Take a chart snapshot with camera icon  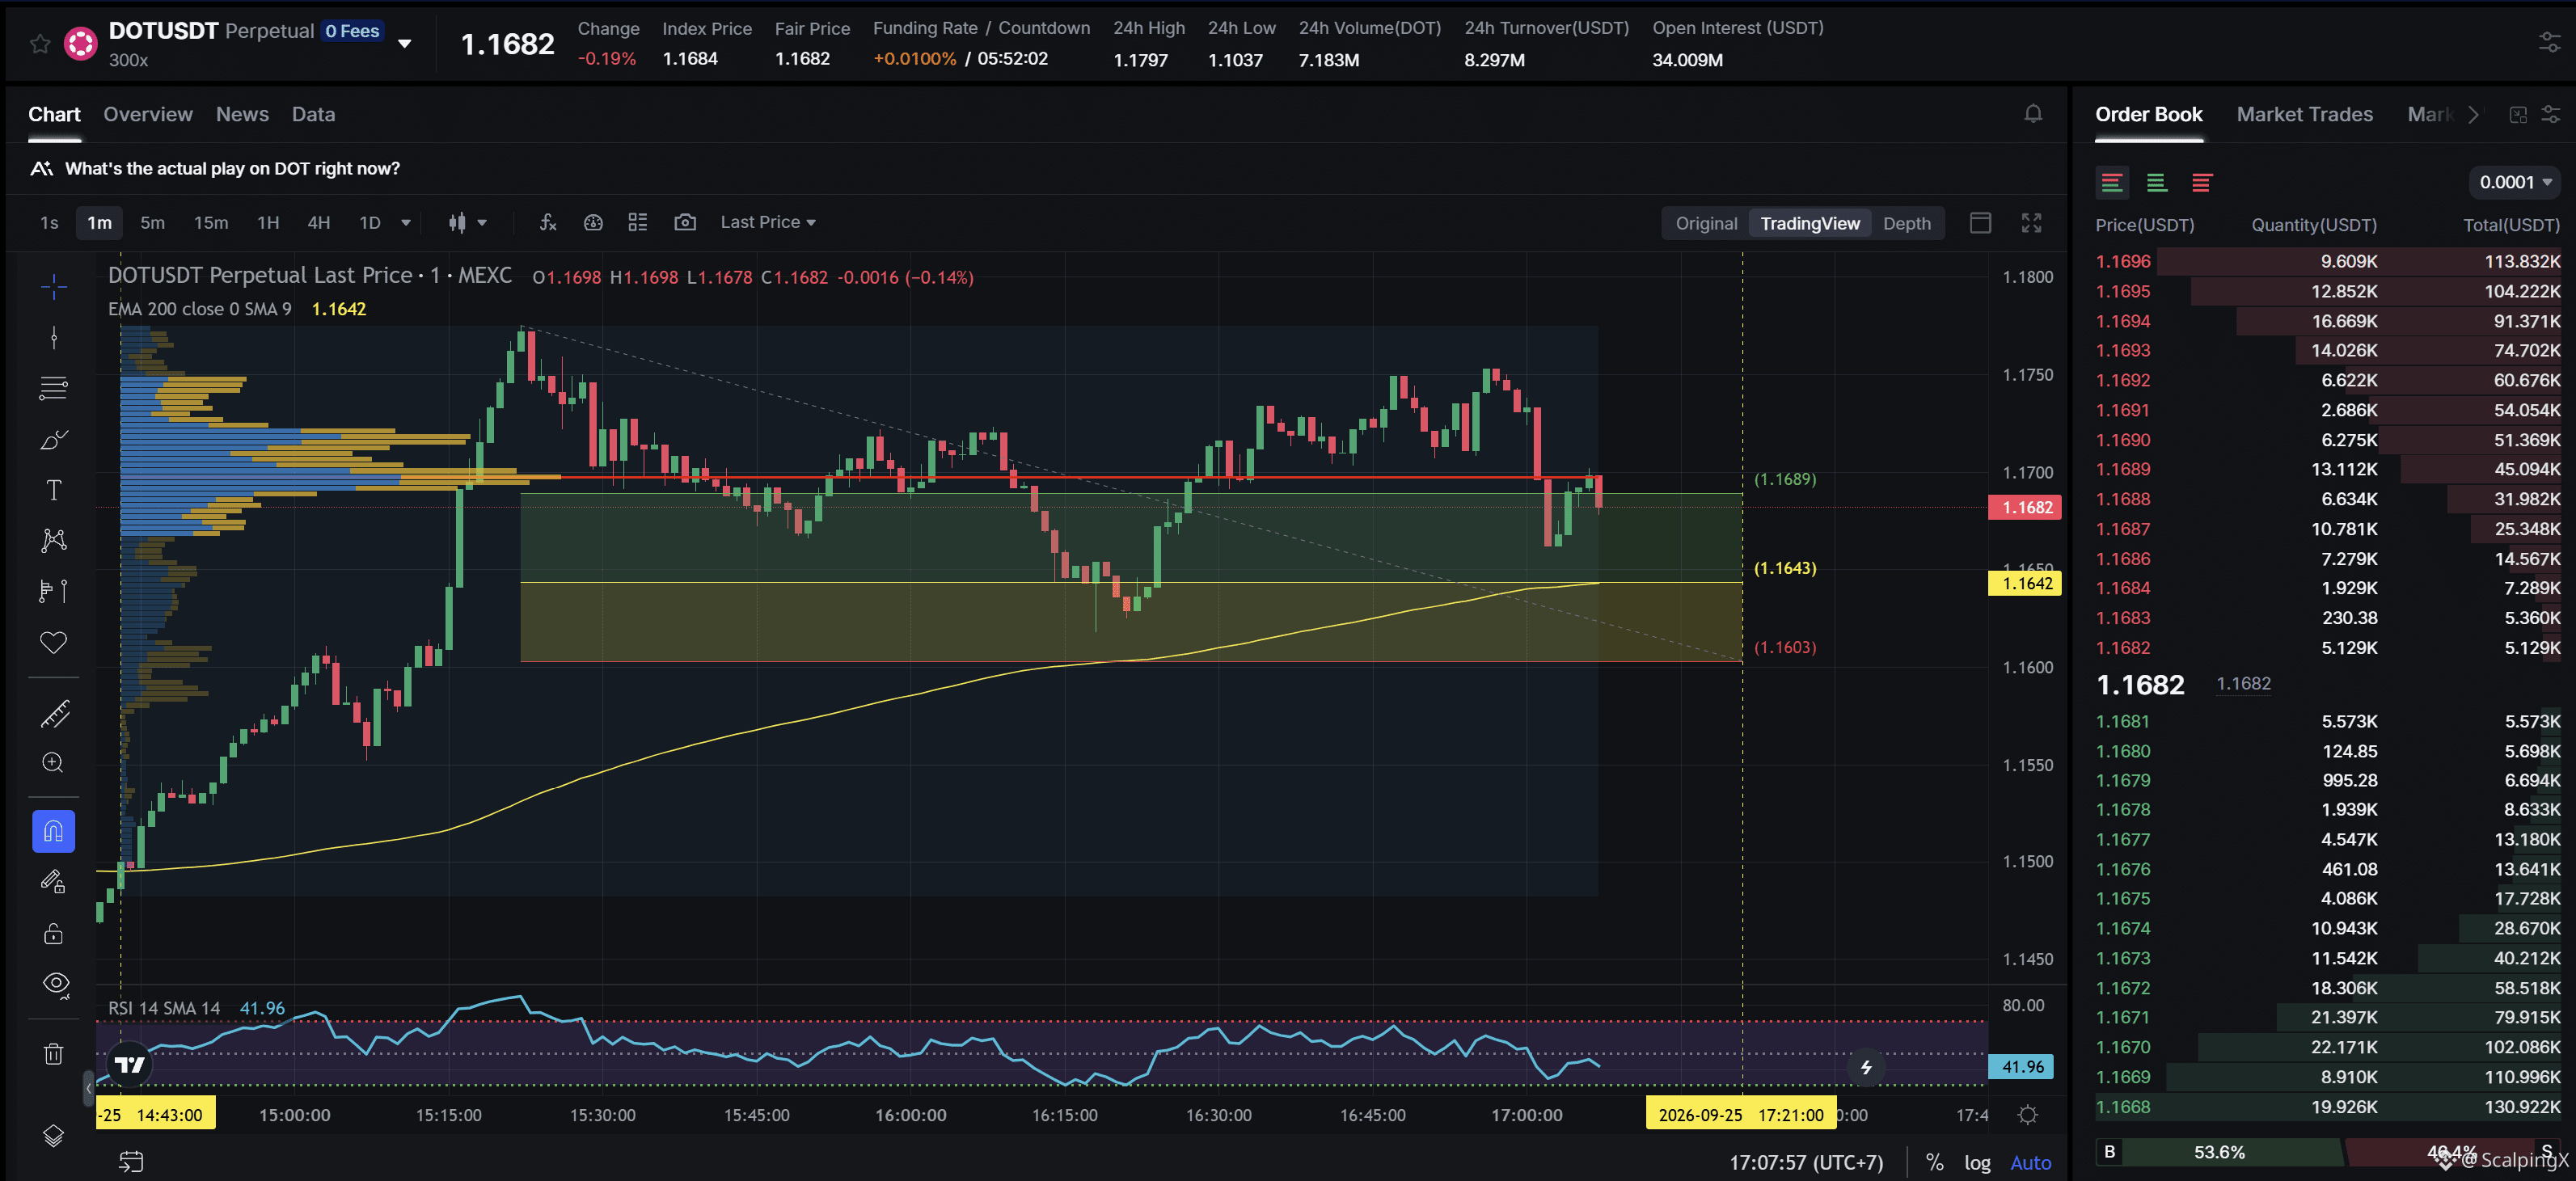(685, 222)
